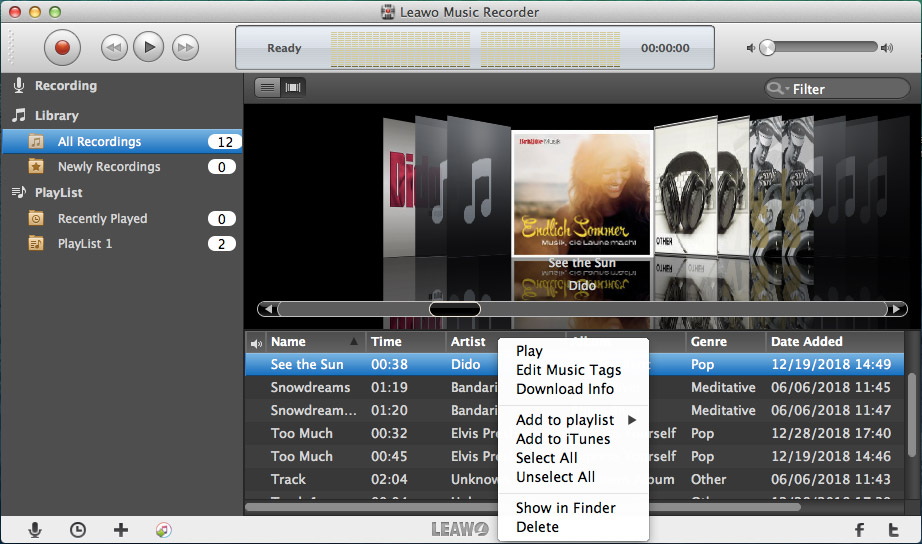Click the rewind button
This screenshot has height=544, width=922.
click(114, 48)
